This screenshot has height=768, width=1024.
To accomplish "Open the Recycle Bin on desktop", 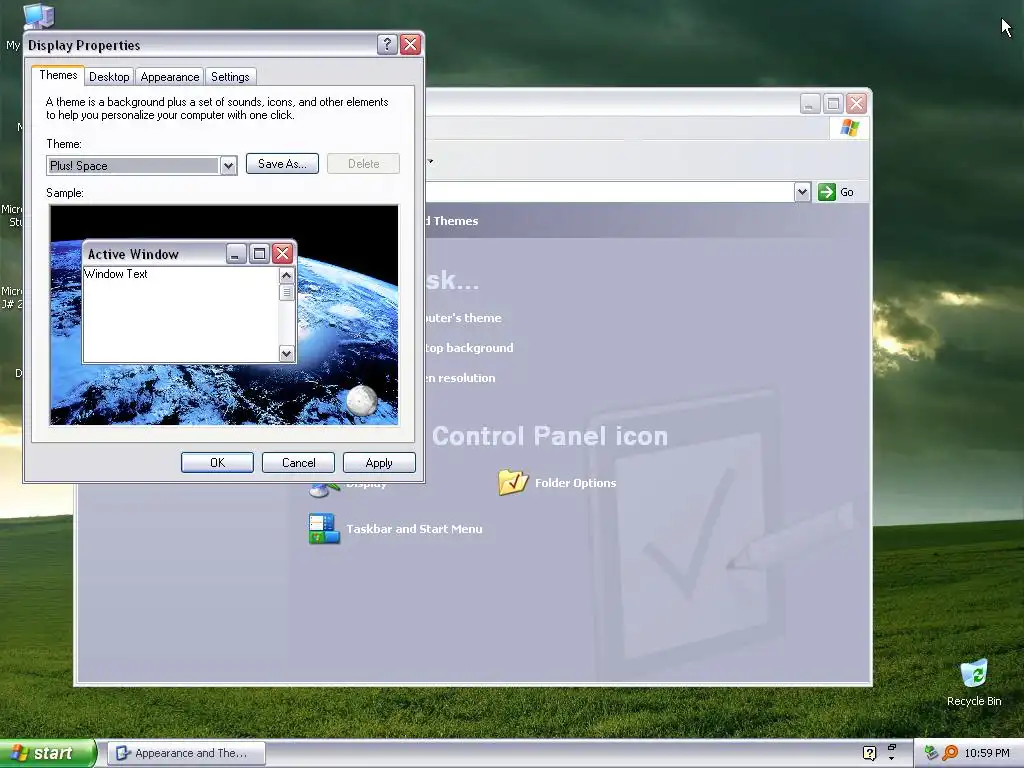I will click(x=974, y=683).
